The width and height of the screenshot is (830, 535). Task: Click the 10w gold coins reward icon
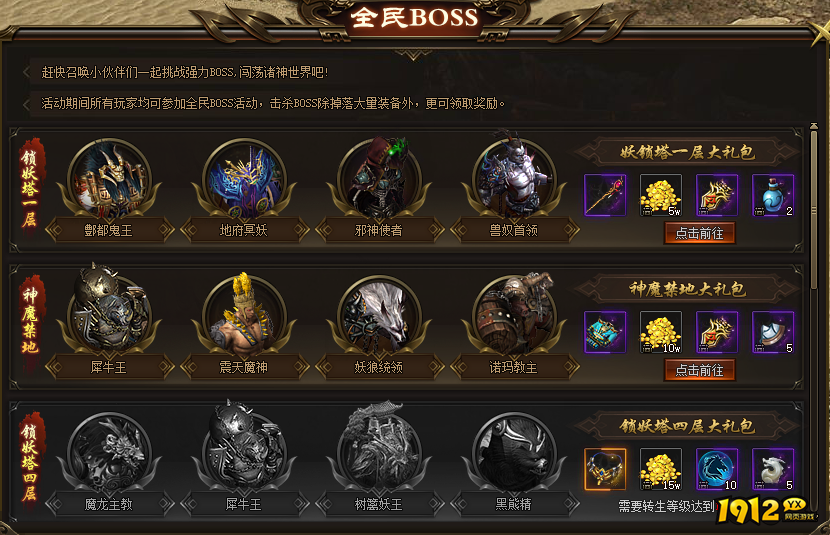(661, 332)
